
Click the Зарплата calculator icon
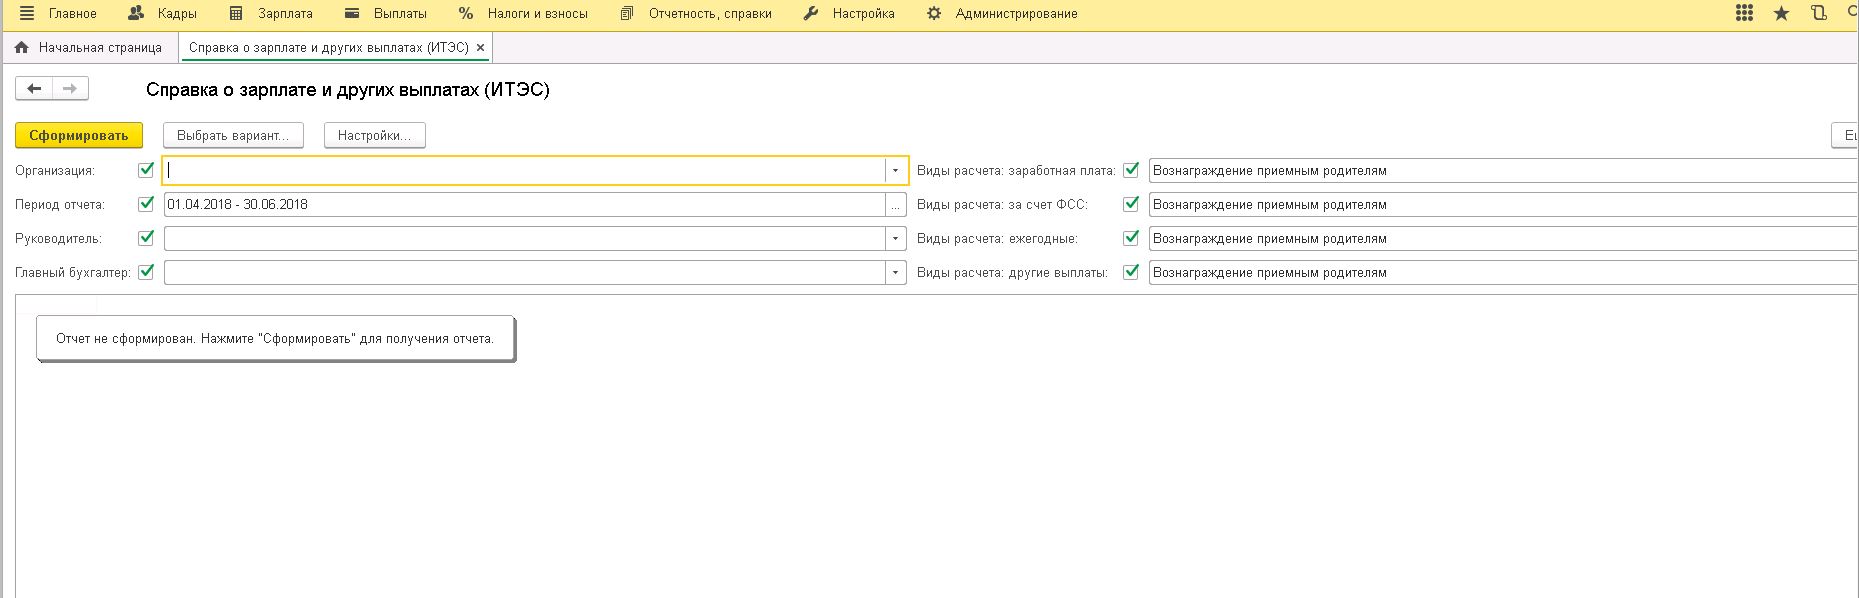coord(236,14)
